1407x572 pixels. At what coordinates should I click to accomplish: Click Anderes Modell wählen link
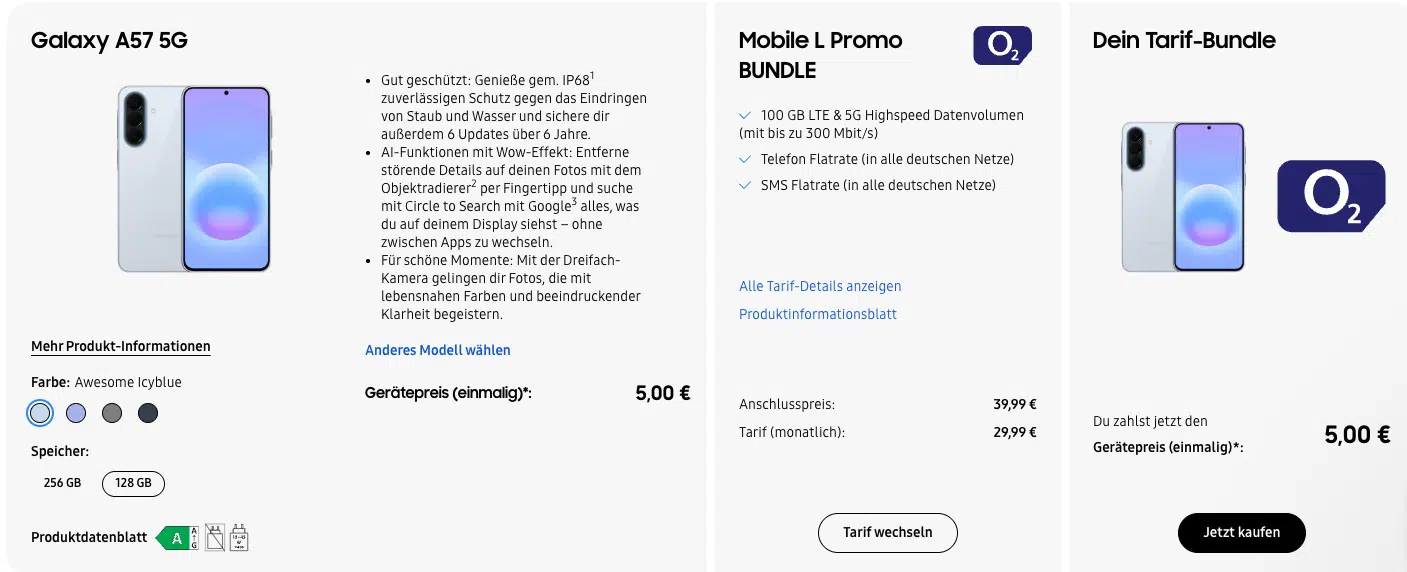[x=438, y=350]
